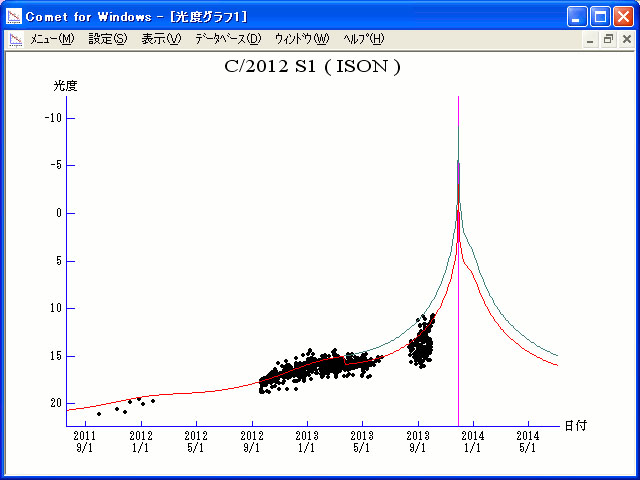Close the inner 光度グラフ1 child window
Viewport: 640px width, 480px height.
(627, 40)
